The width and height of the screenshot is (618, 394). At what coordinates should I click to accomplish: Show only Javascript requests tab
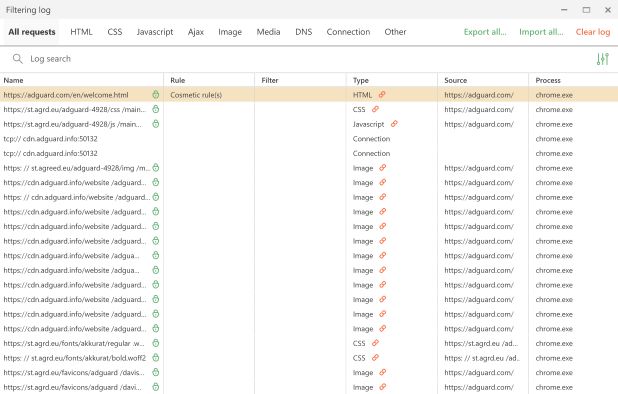[x=155, y=32]
